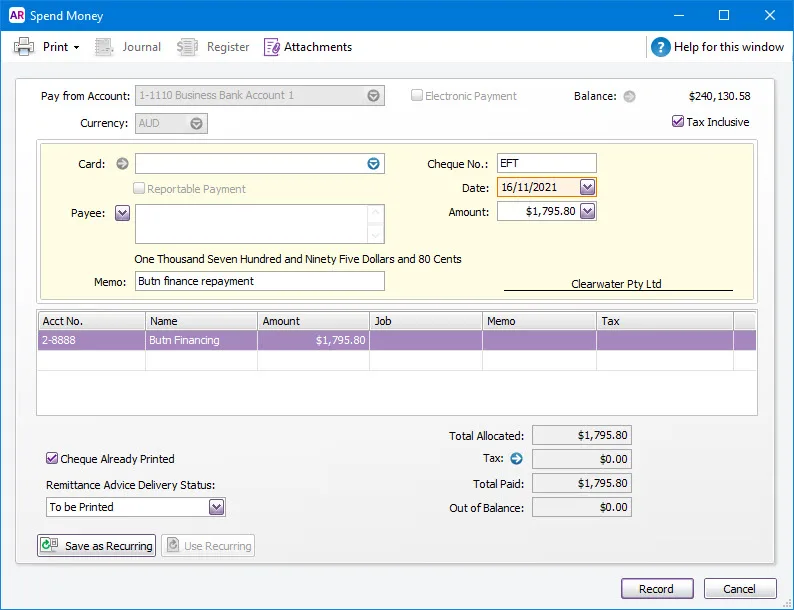794x610 pixels.
Task: Click the Tax total $0.00 field
Action: click(x=582, y=459)
